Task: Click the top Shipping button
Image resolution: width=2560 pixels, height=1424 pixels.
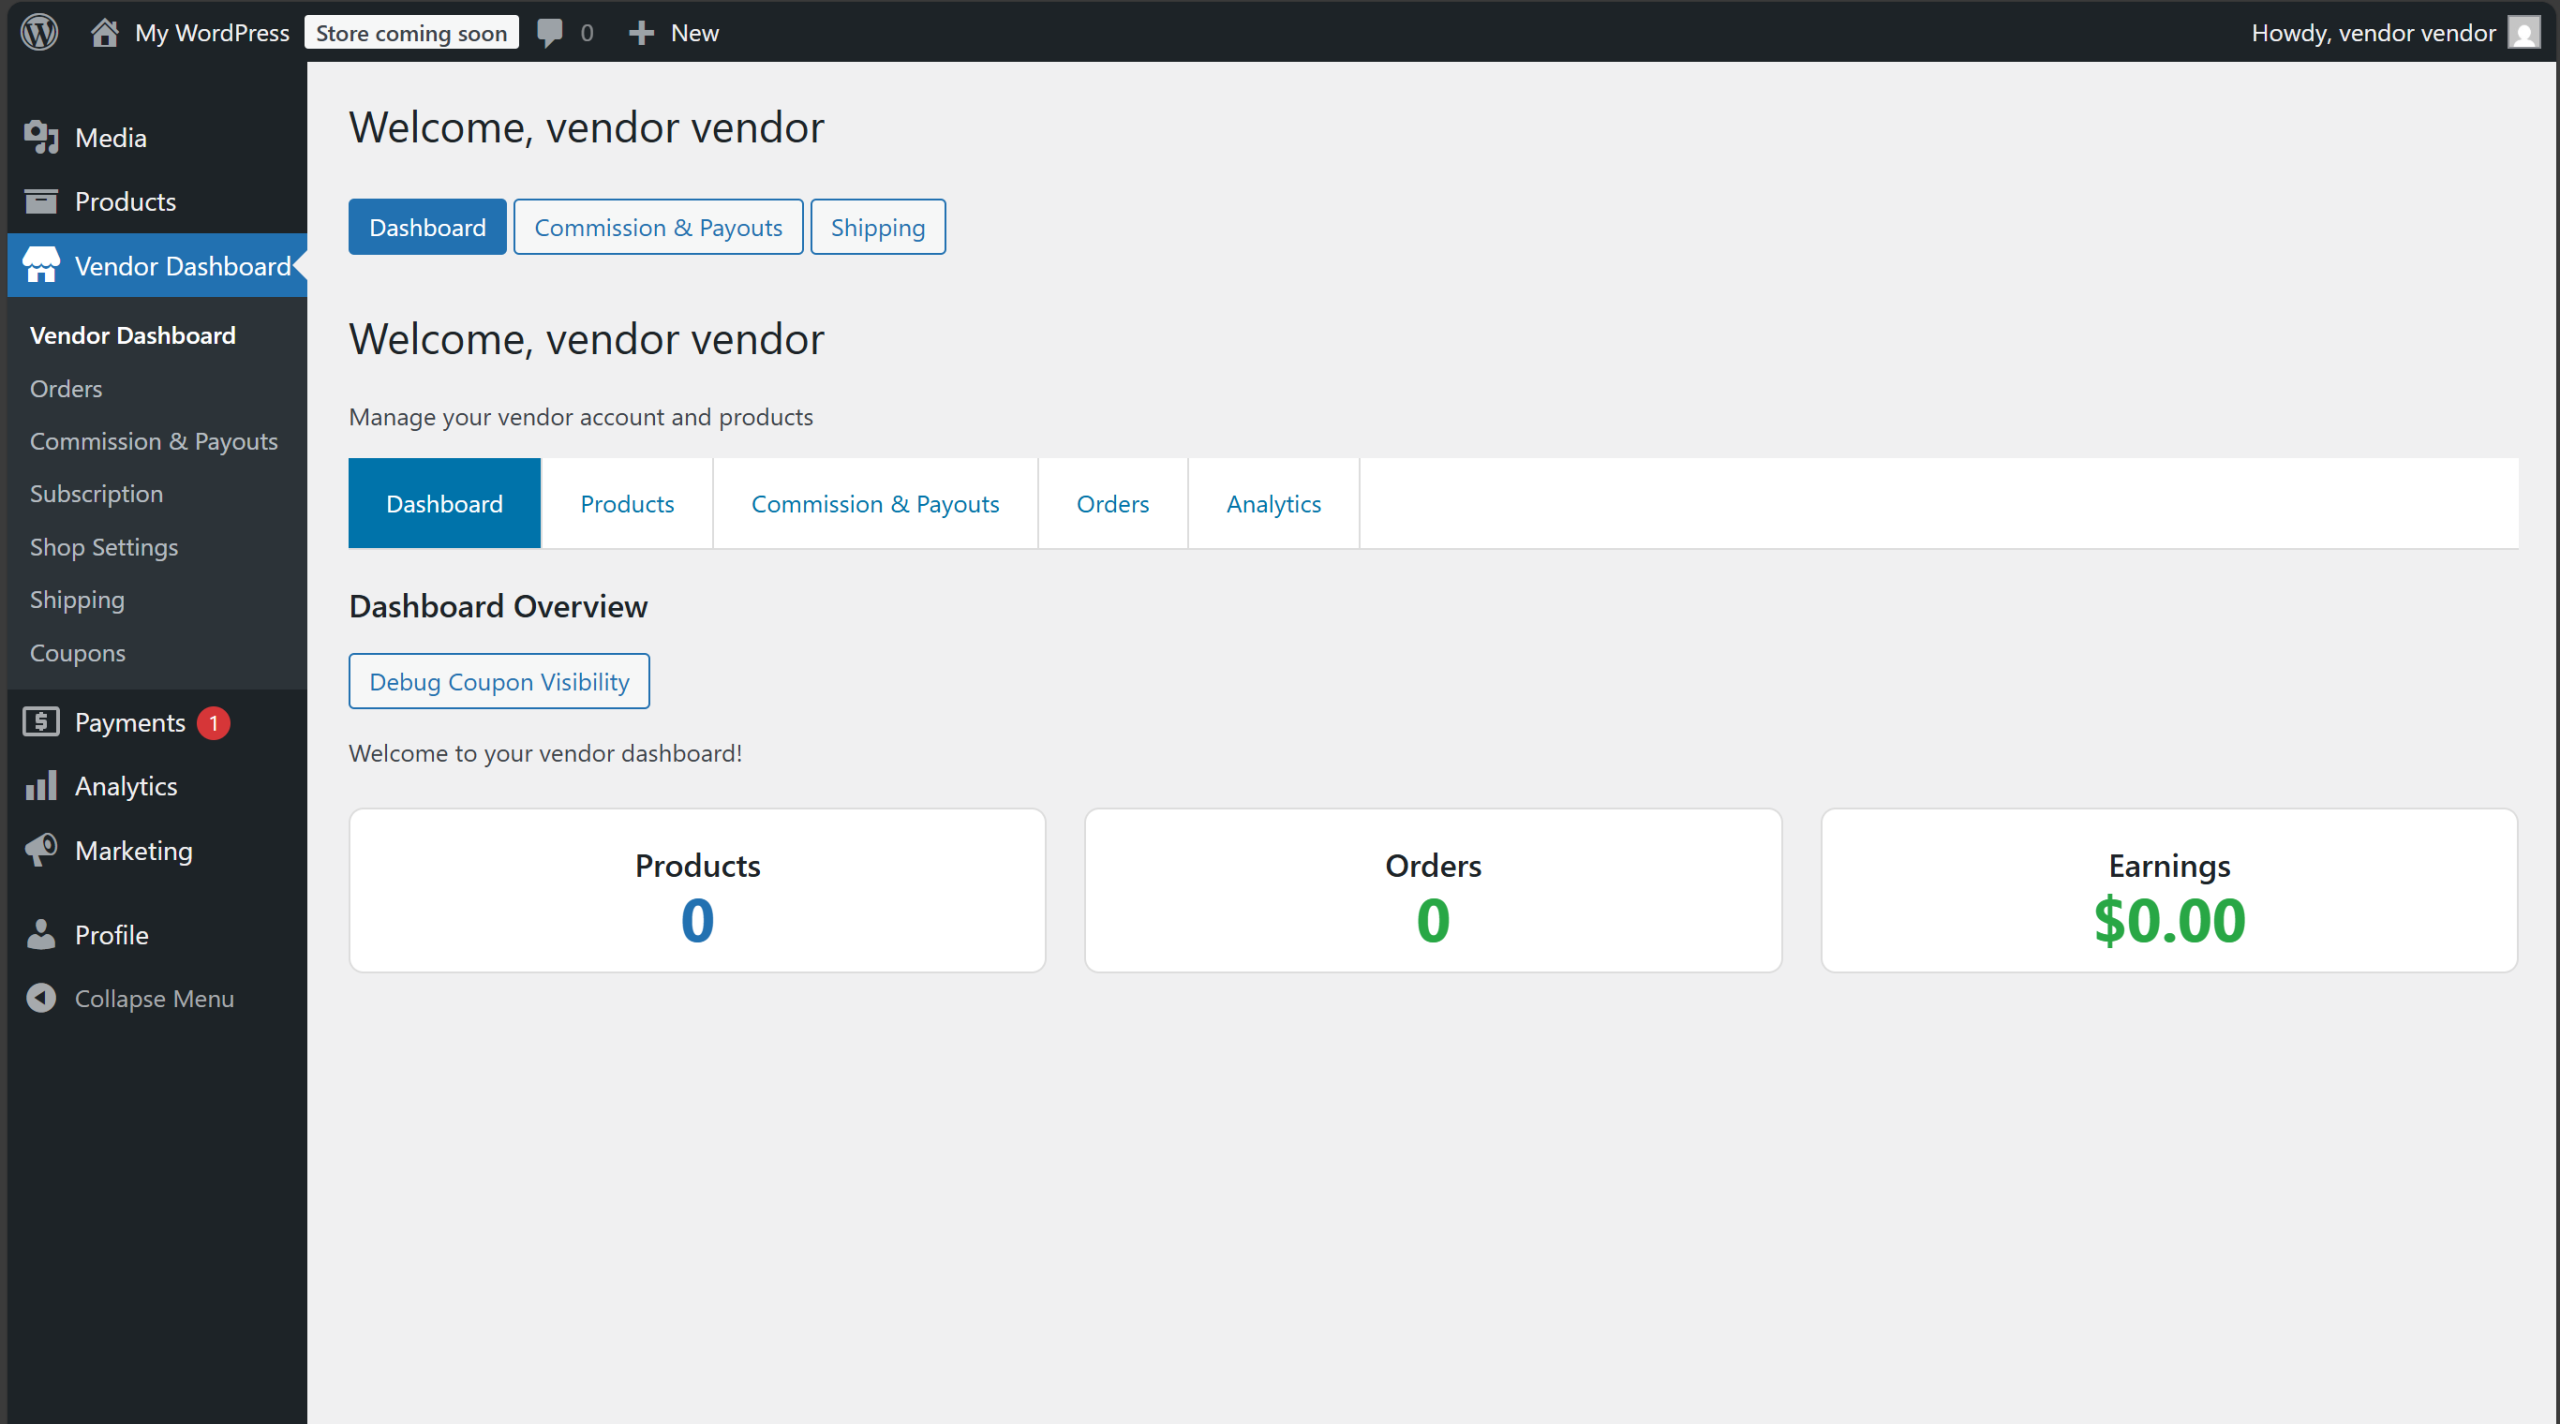Action: pos(878,227)
